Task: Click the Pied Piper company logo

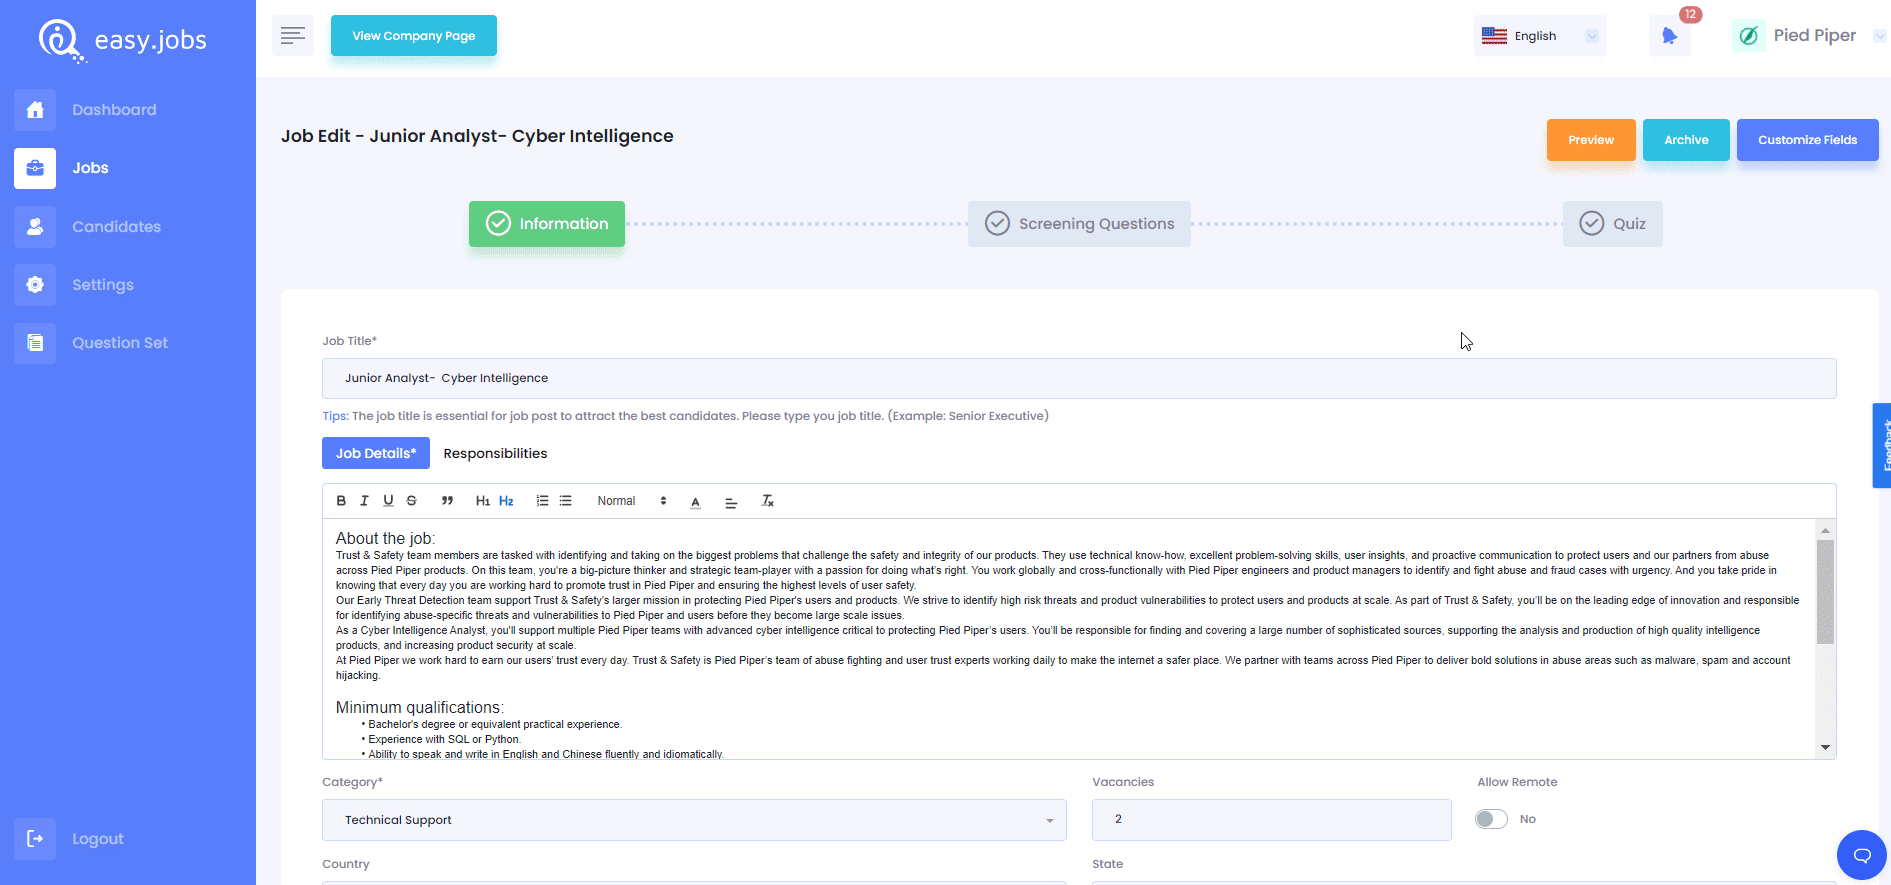Action: tap(1749, 36)
